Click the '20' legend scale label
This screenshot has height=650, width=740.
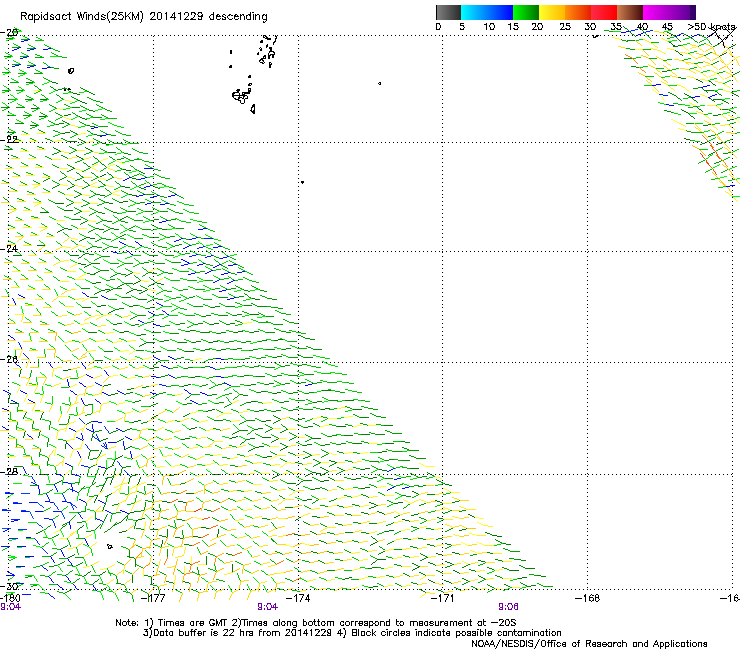pos(537,27)
